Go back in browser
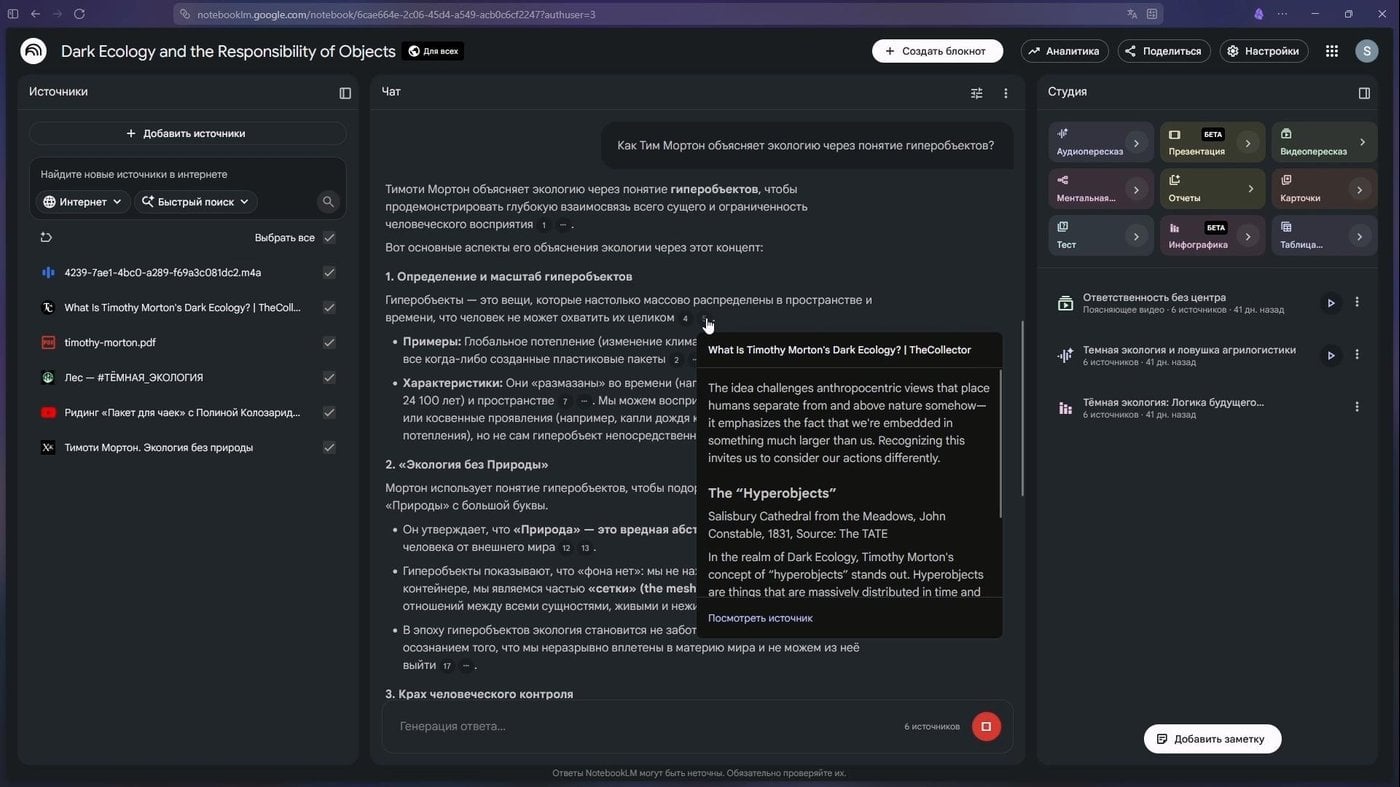Screen dimensions: 1400x787 click(x=36, y=14)
